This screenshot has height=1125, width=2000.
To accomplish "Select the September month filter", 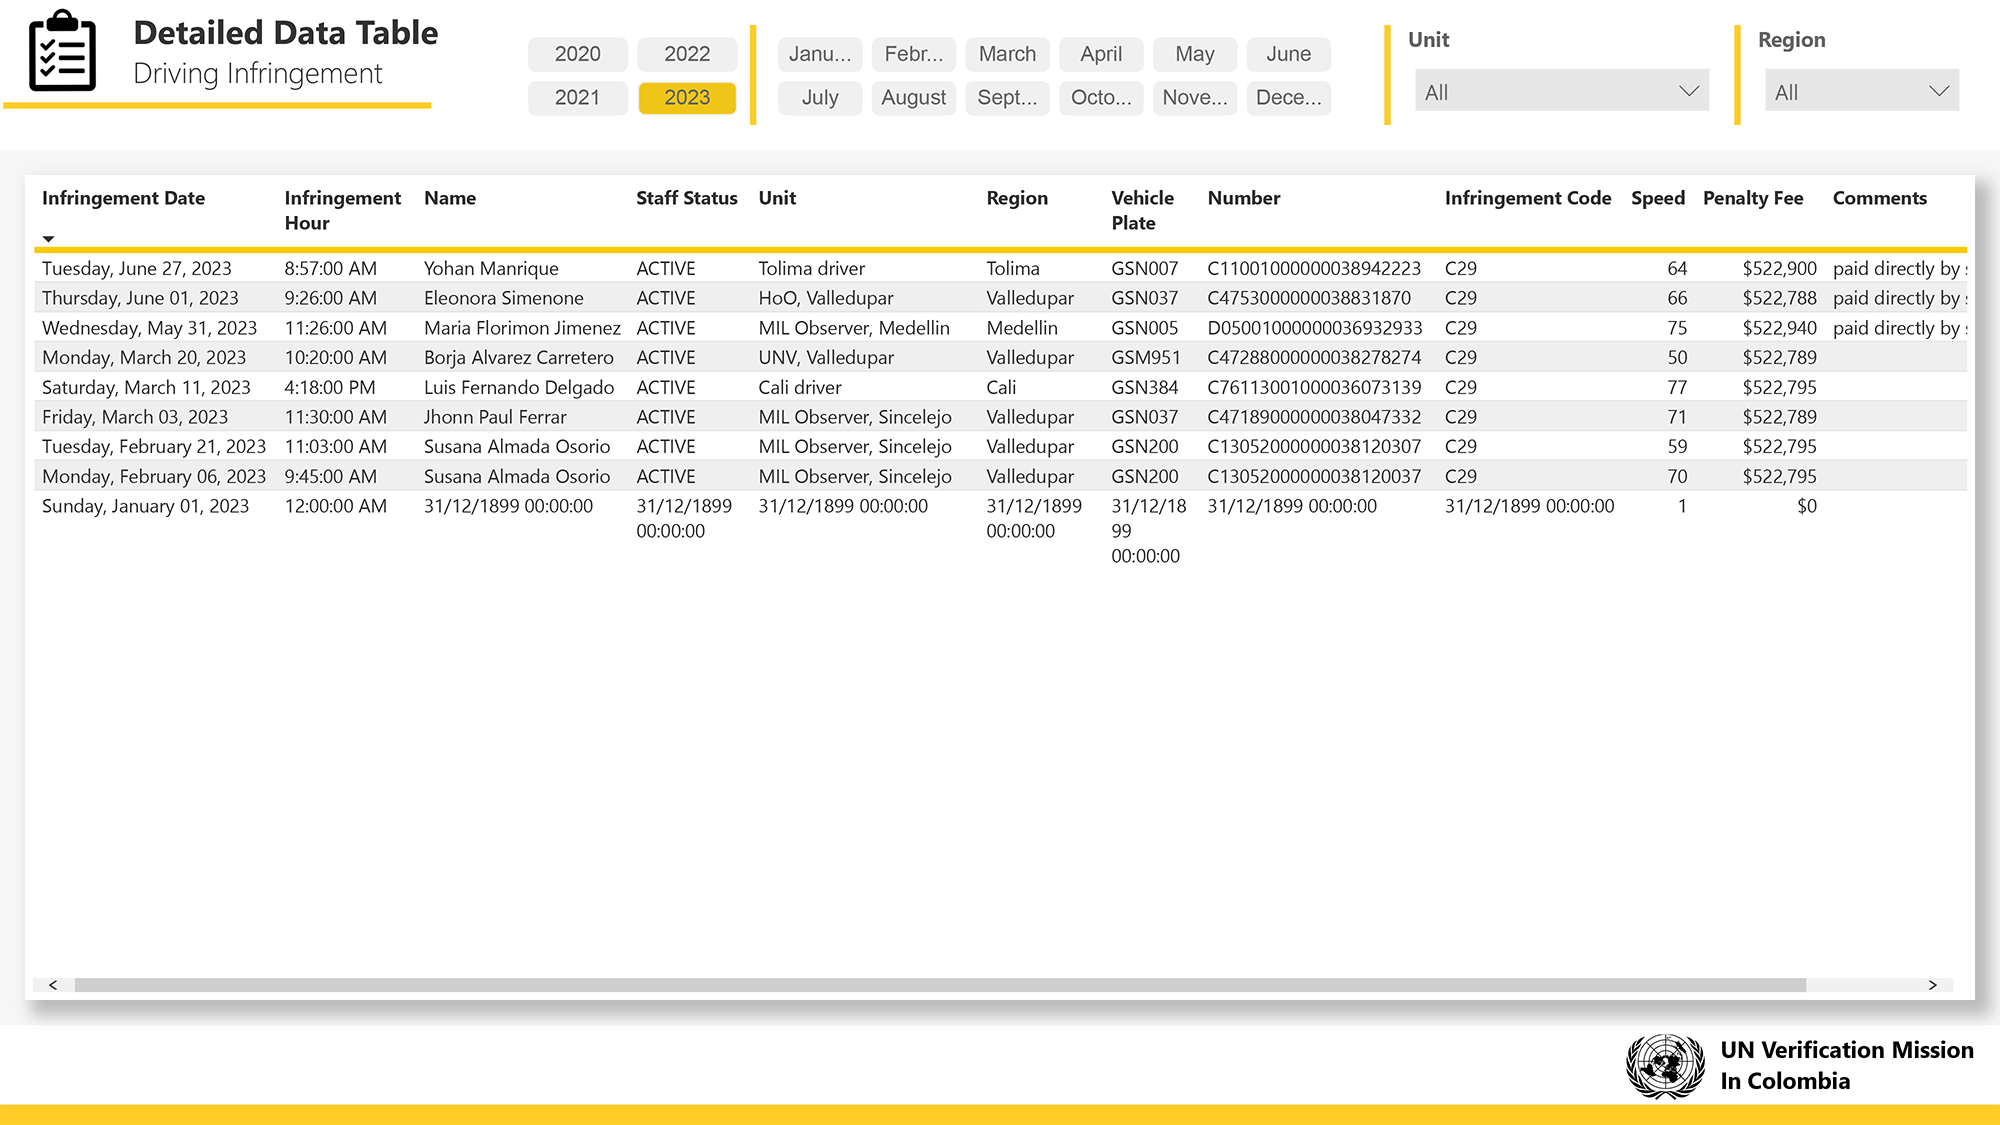I will click(x=1007, y=98).
